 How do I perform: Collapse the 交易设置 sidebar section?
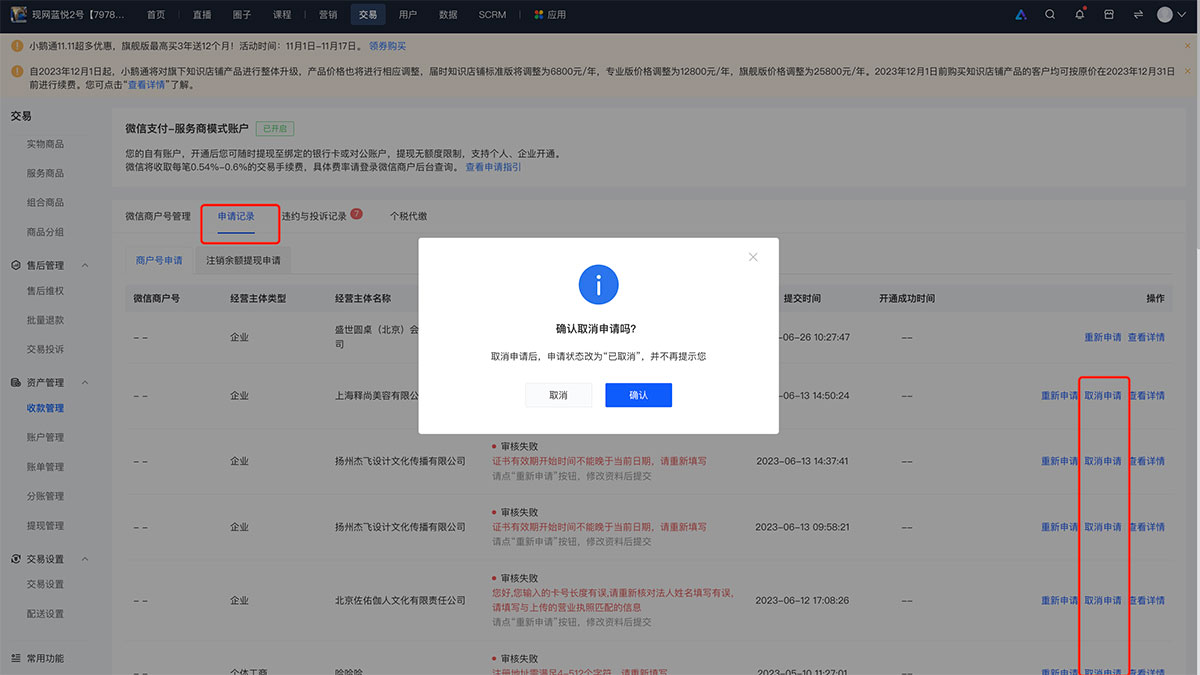tap(85, 559)
